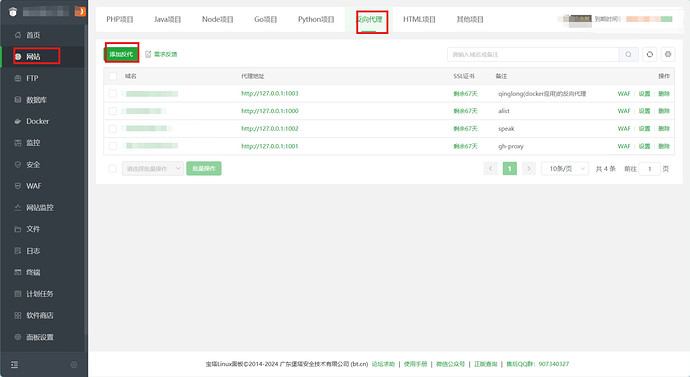690x377 pixels.
Task: Switch to Python项目 tab
Action: [x=316, y=19]
